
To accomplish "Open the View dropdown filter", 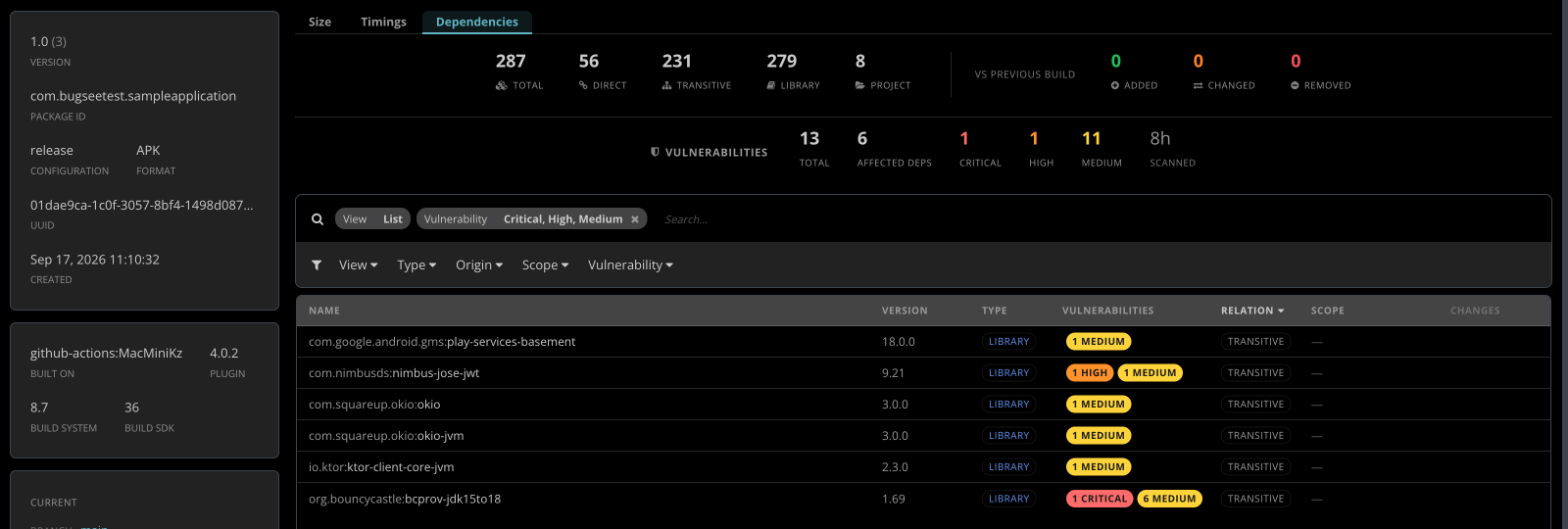I will click(x=358, y=265).
